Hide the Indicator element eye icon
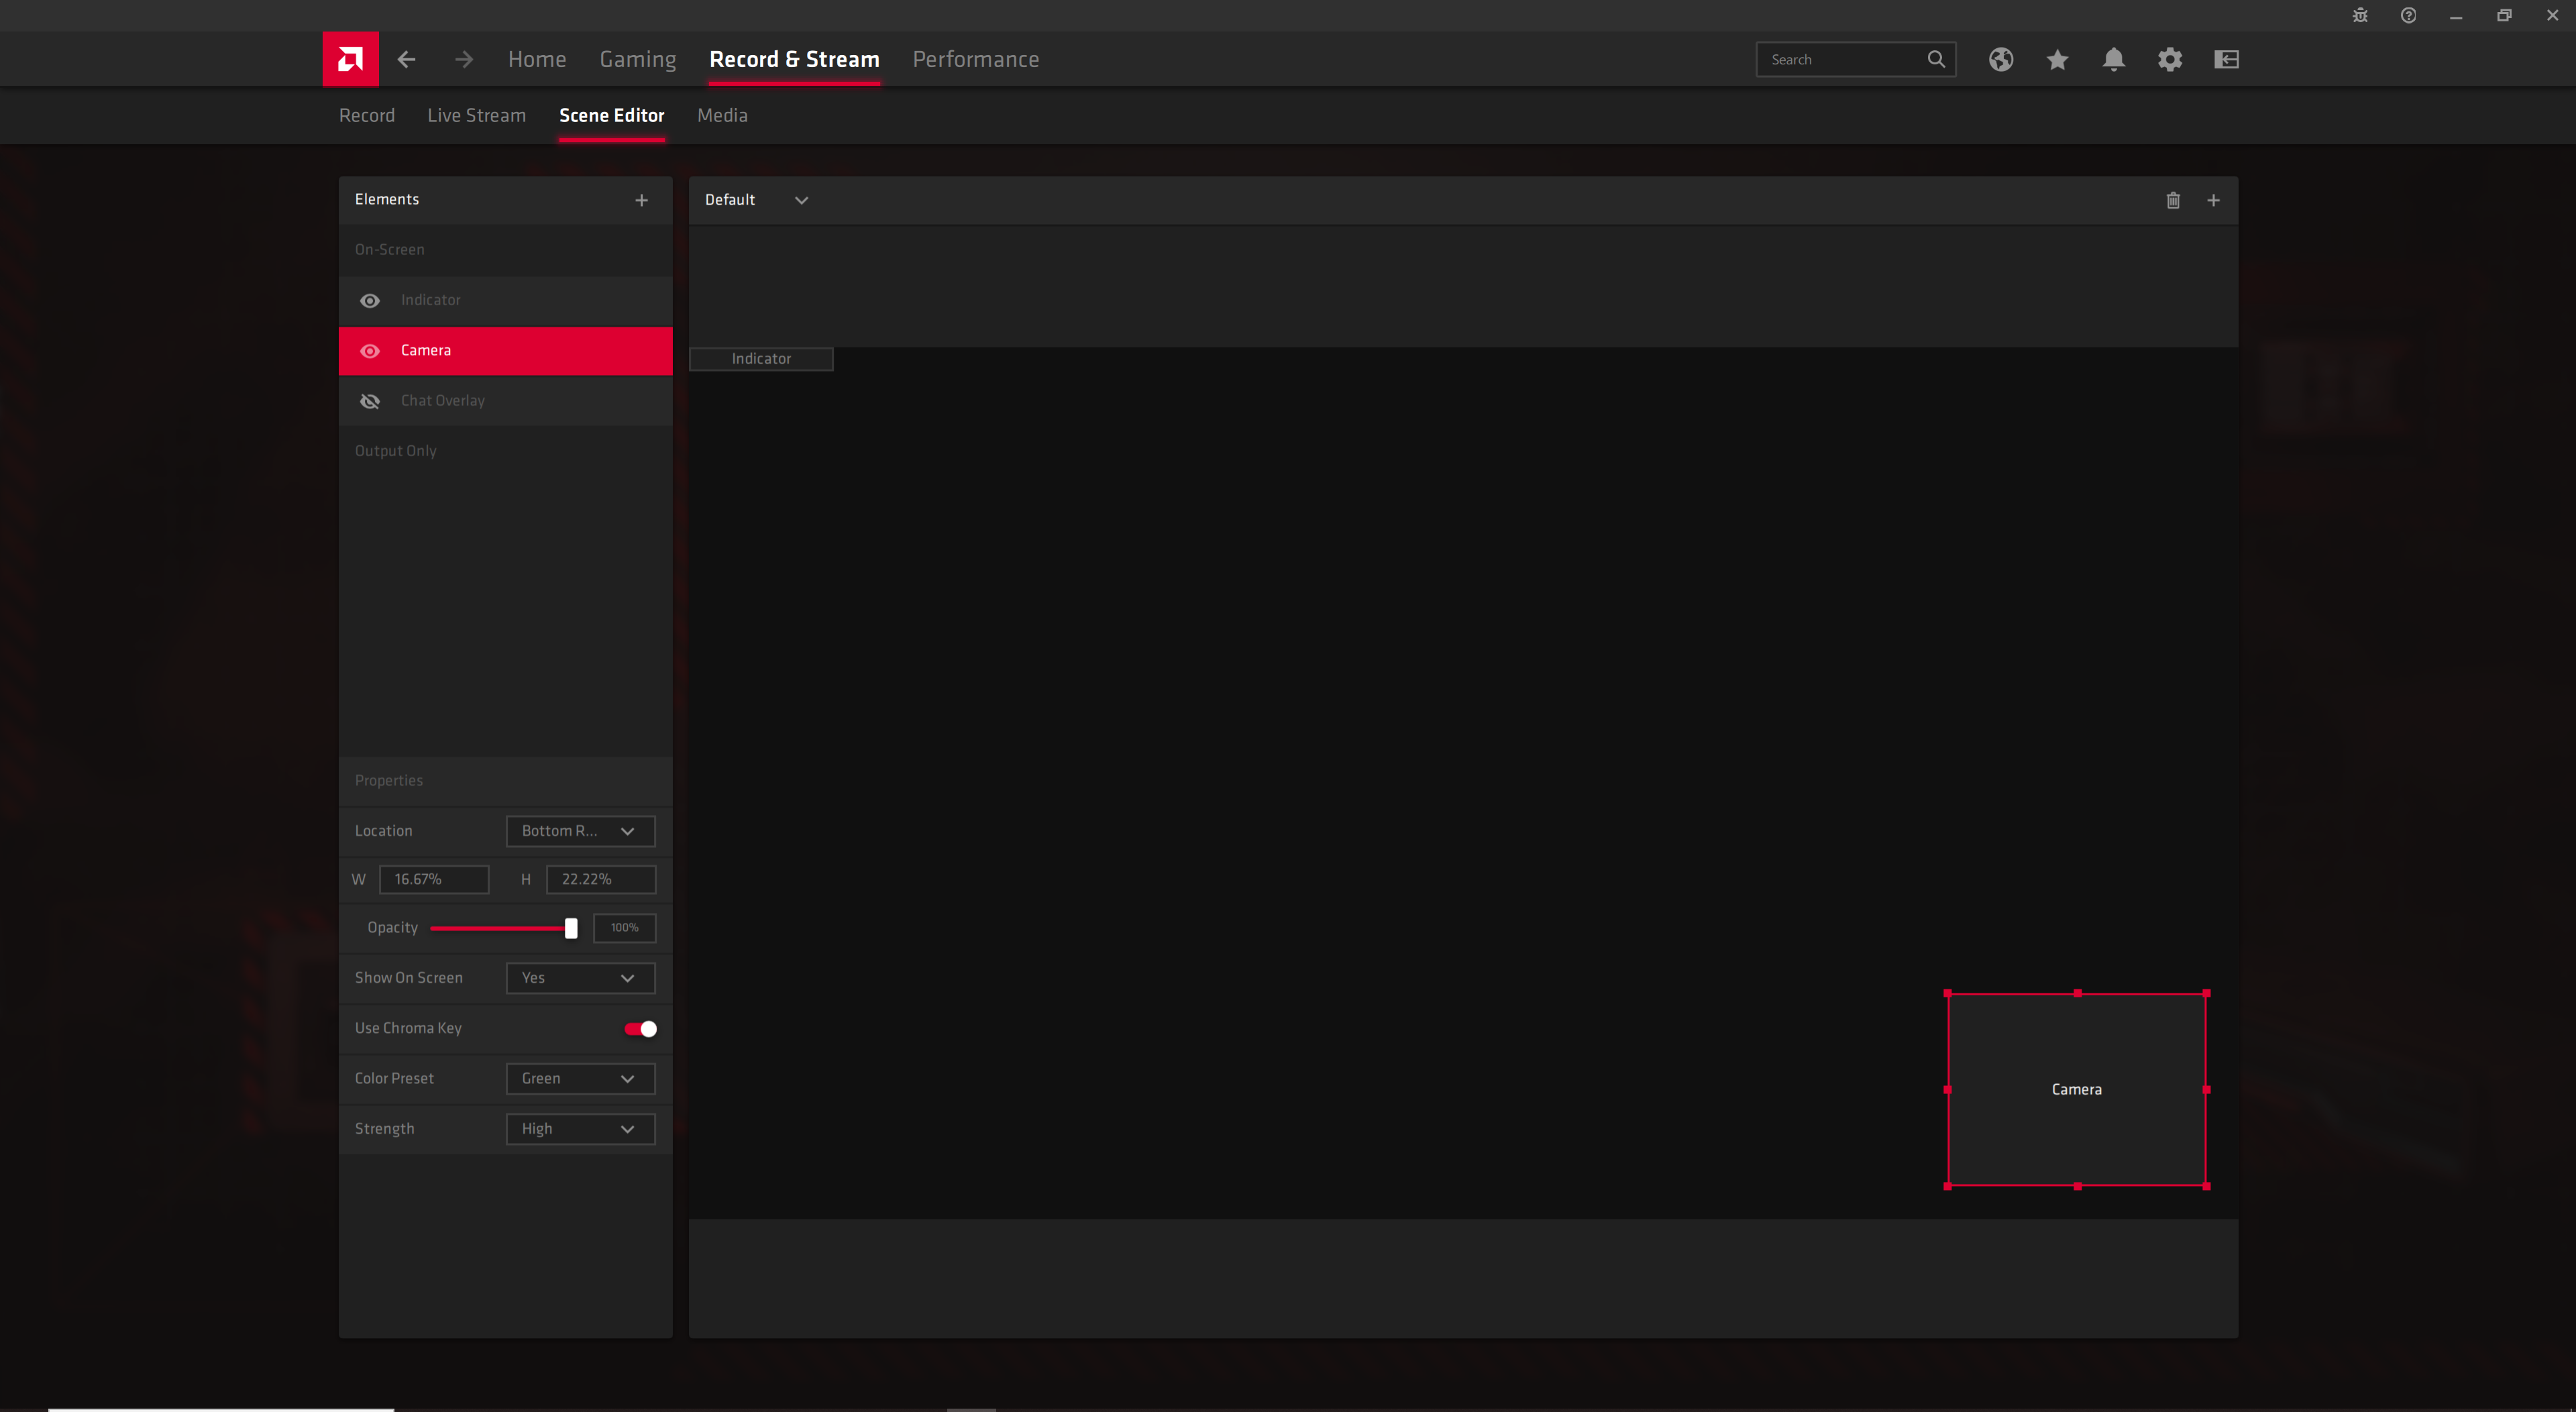The image size is (2576, 1412). [370, 300]
